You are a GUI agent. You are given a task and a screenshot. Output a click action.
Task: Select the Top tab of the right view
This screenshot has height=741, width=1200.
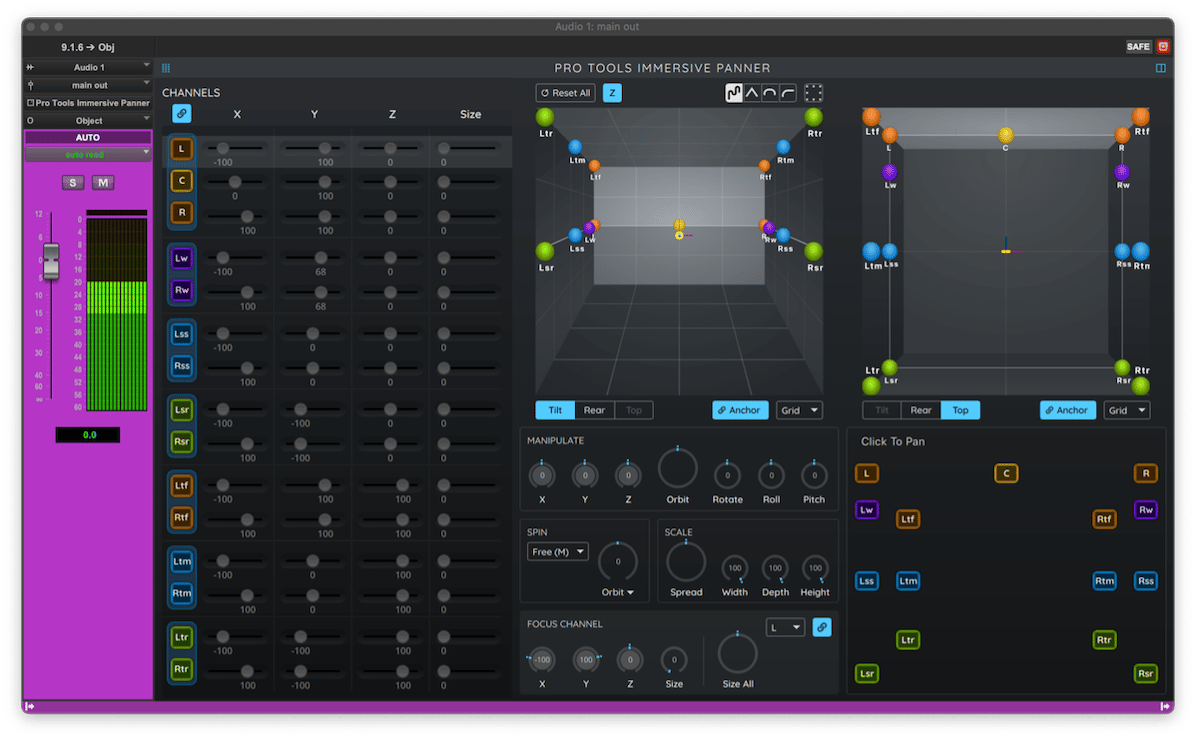click(960, 410)
